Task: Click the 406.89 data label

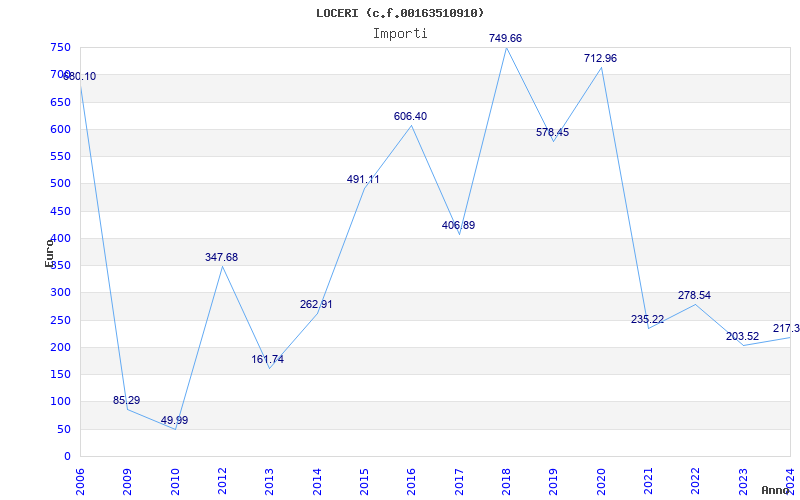Action: [458, 226]
